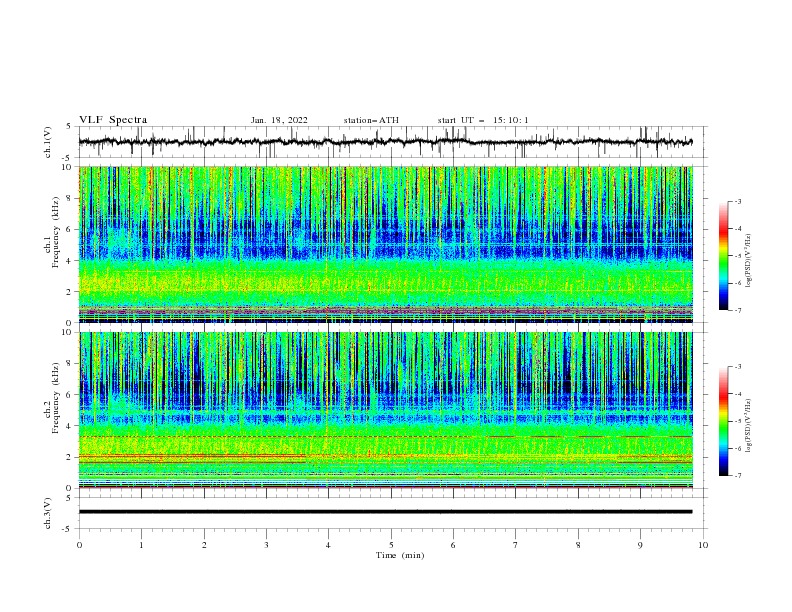Click the "log(PSD)(V²/Hz)" label of upper colorbar
The height and width of the screenshot is (612, 792).
(x=748, y=261)
